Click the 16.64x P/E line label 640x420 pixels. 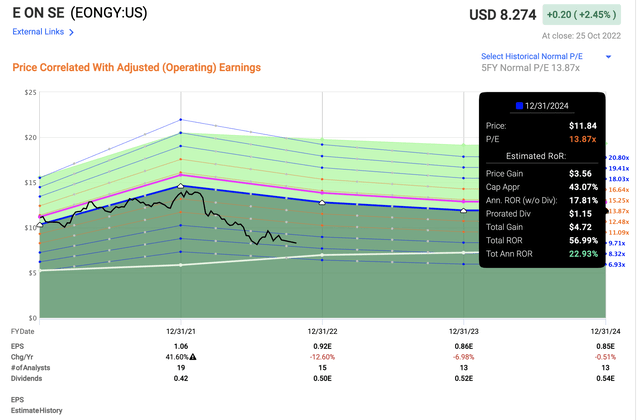coord(619,189)
